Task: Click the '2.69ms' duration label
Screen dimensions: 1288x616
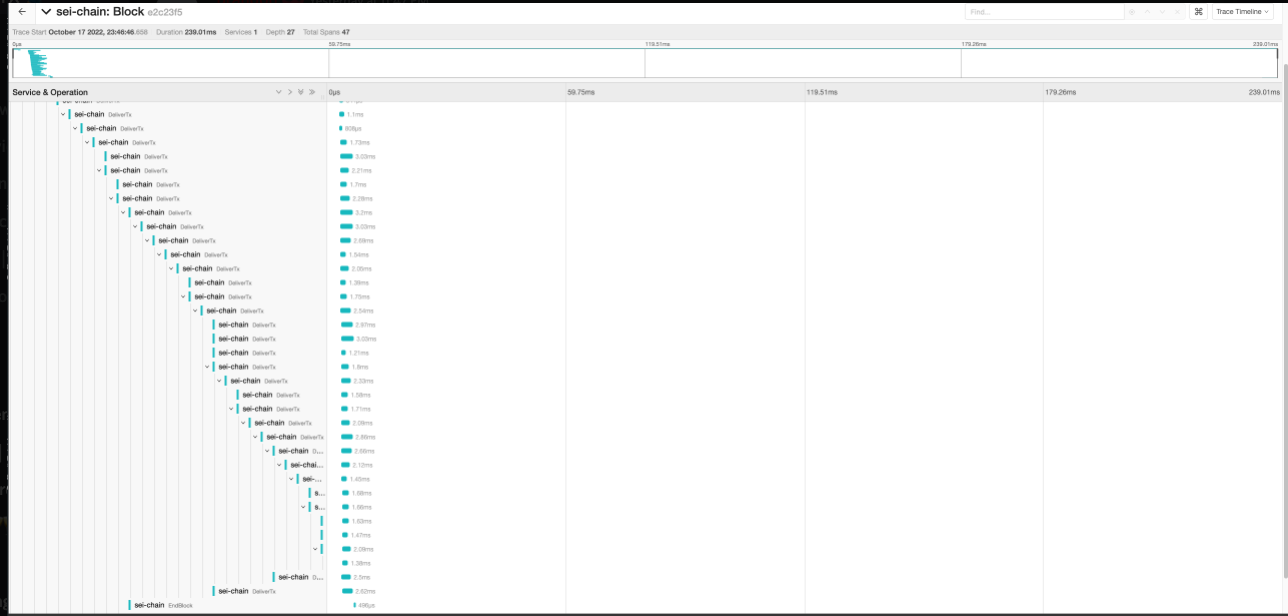Action: 364,240
